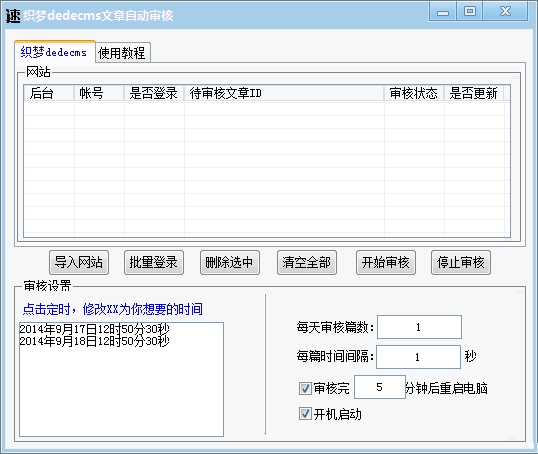The width and height of the screenshot is (538, 454).
Task: Toggle the 审核完 restart computer checkbox
Action: 305,388
